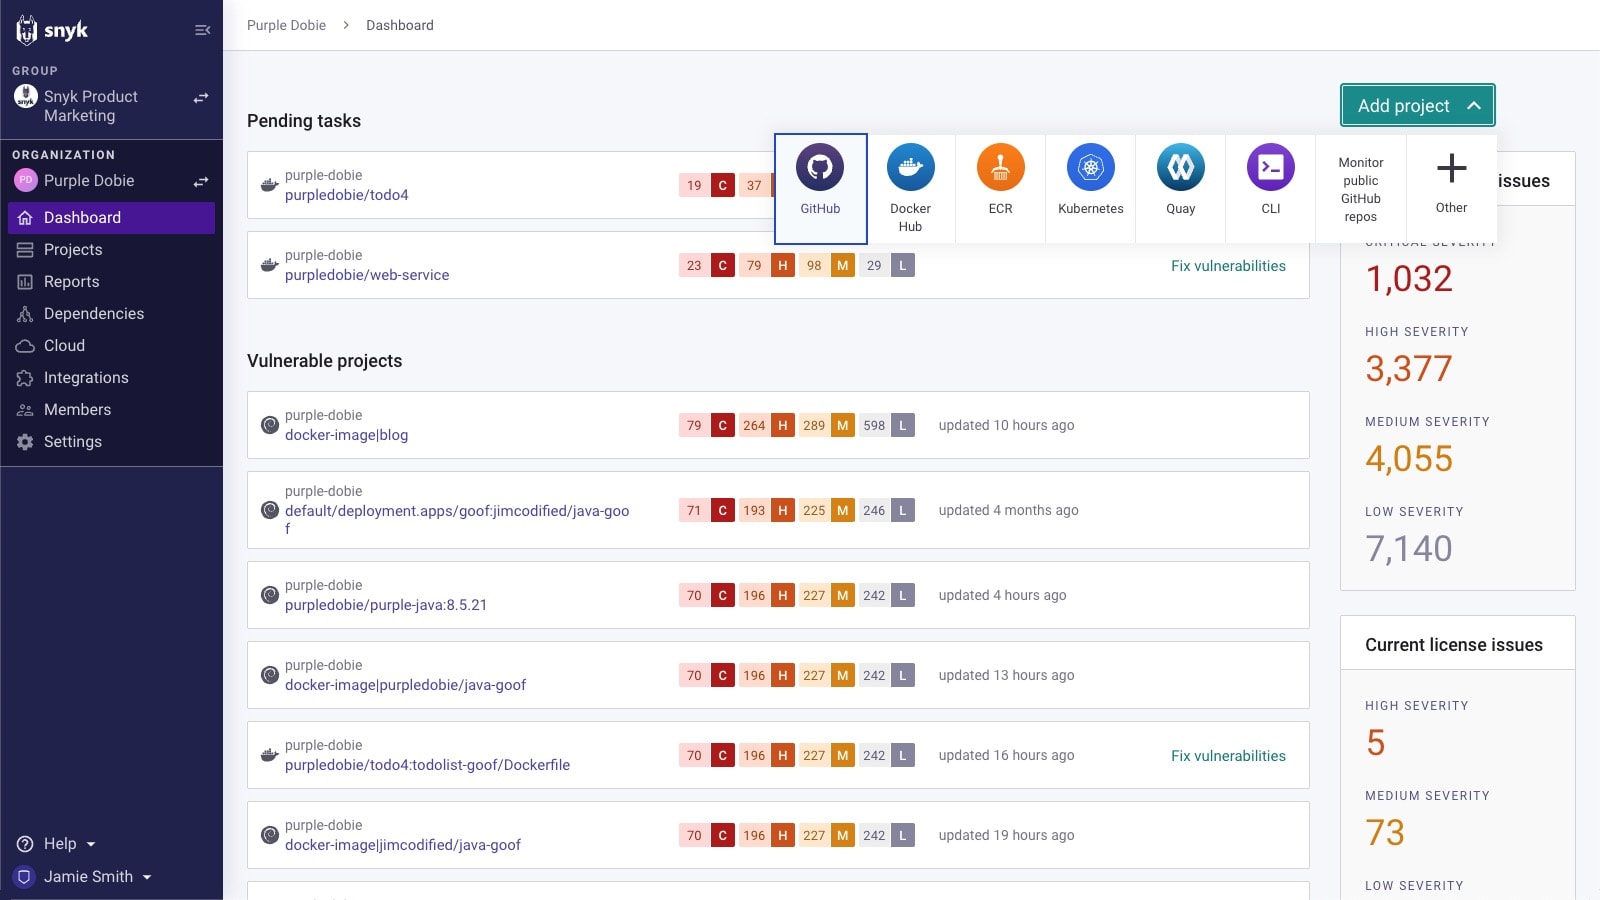Open the Jamie Smith user menu
Screen dimensions: 1600x900
click(x=84, y=877)
